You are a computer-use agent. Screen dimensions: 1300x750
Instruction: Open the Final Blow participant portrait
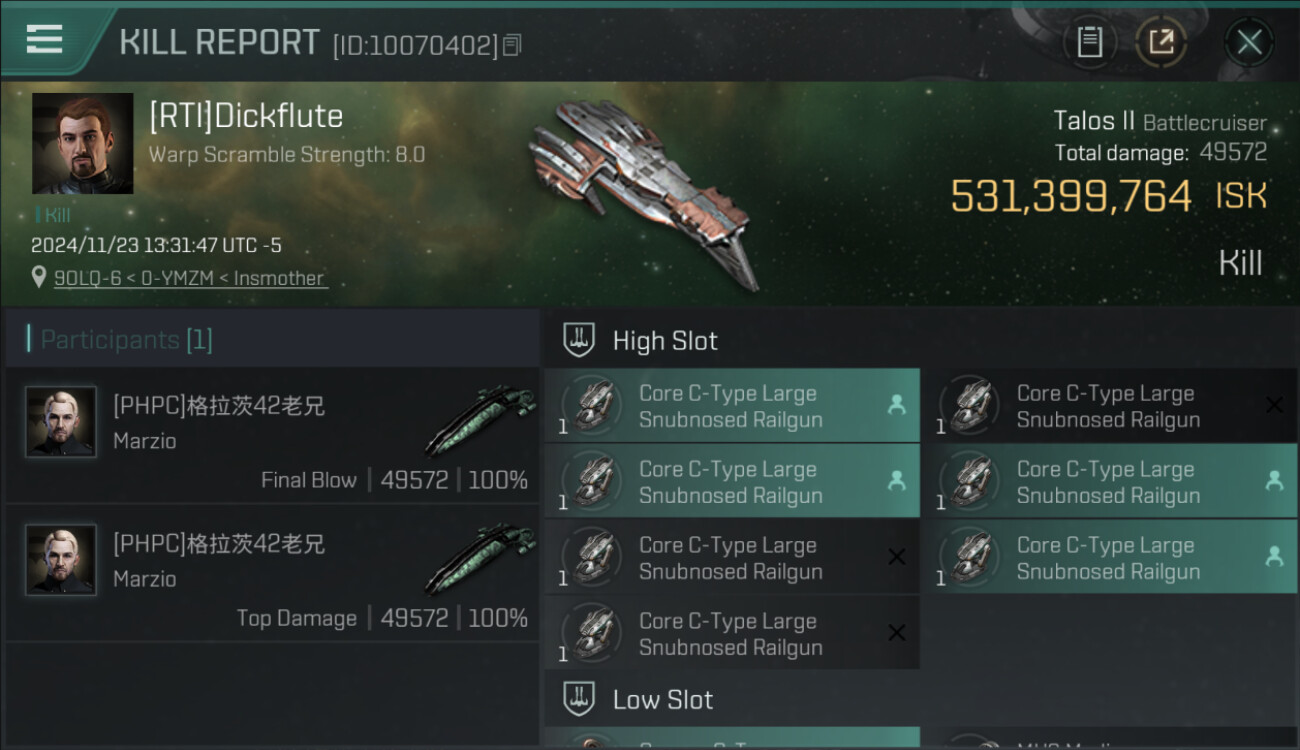[61, 422]
